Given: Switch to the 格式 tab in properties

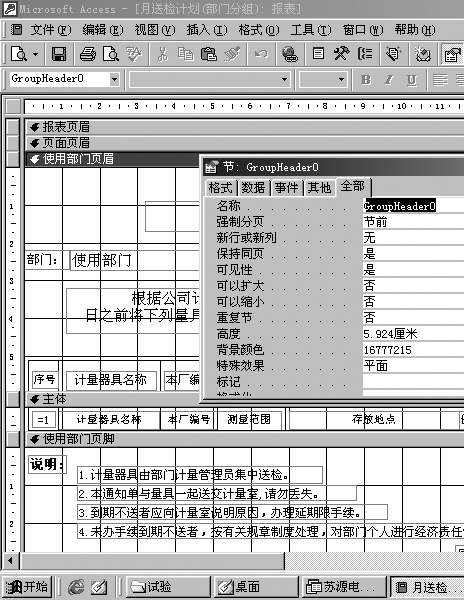Looking at the screenshot, I should [x=220, y=188].
